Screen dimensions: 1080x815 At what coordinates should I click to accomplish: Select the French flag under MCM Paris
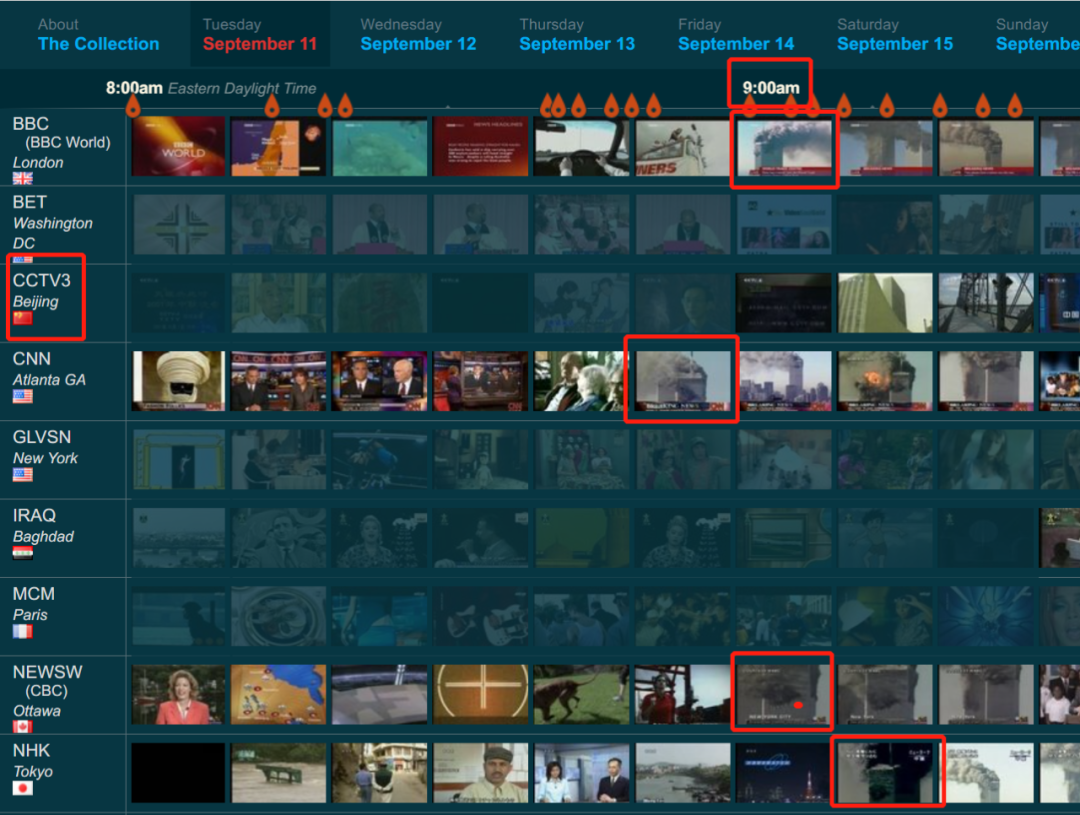[22, 632]
